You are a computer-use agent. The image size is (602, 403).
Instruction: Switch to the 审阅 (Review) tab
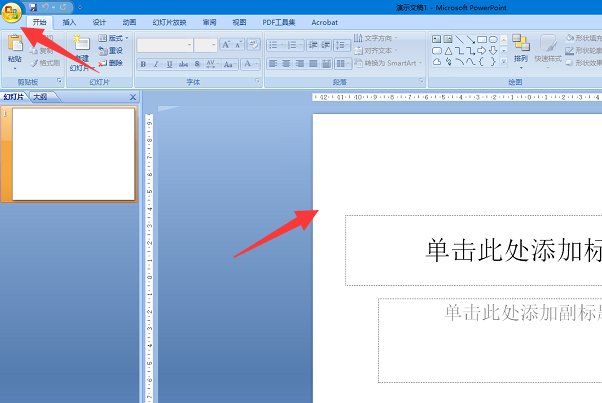point(209,22)
